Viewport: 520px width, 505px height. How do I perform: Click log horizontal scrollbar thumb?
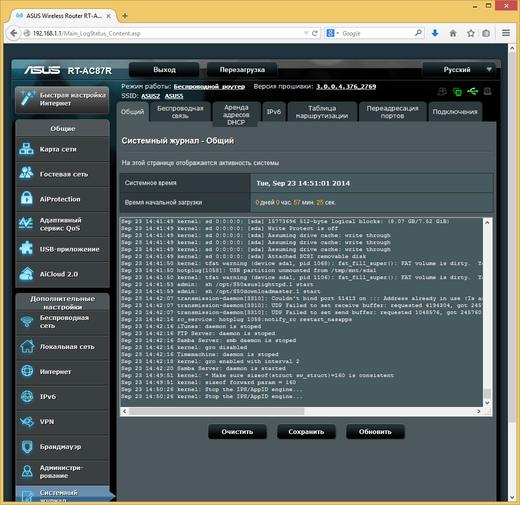click(x=216, y=411)
